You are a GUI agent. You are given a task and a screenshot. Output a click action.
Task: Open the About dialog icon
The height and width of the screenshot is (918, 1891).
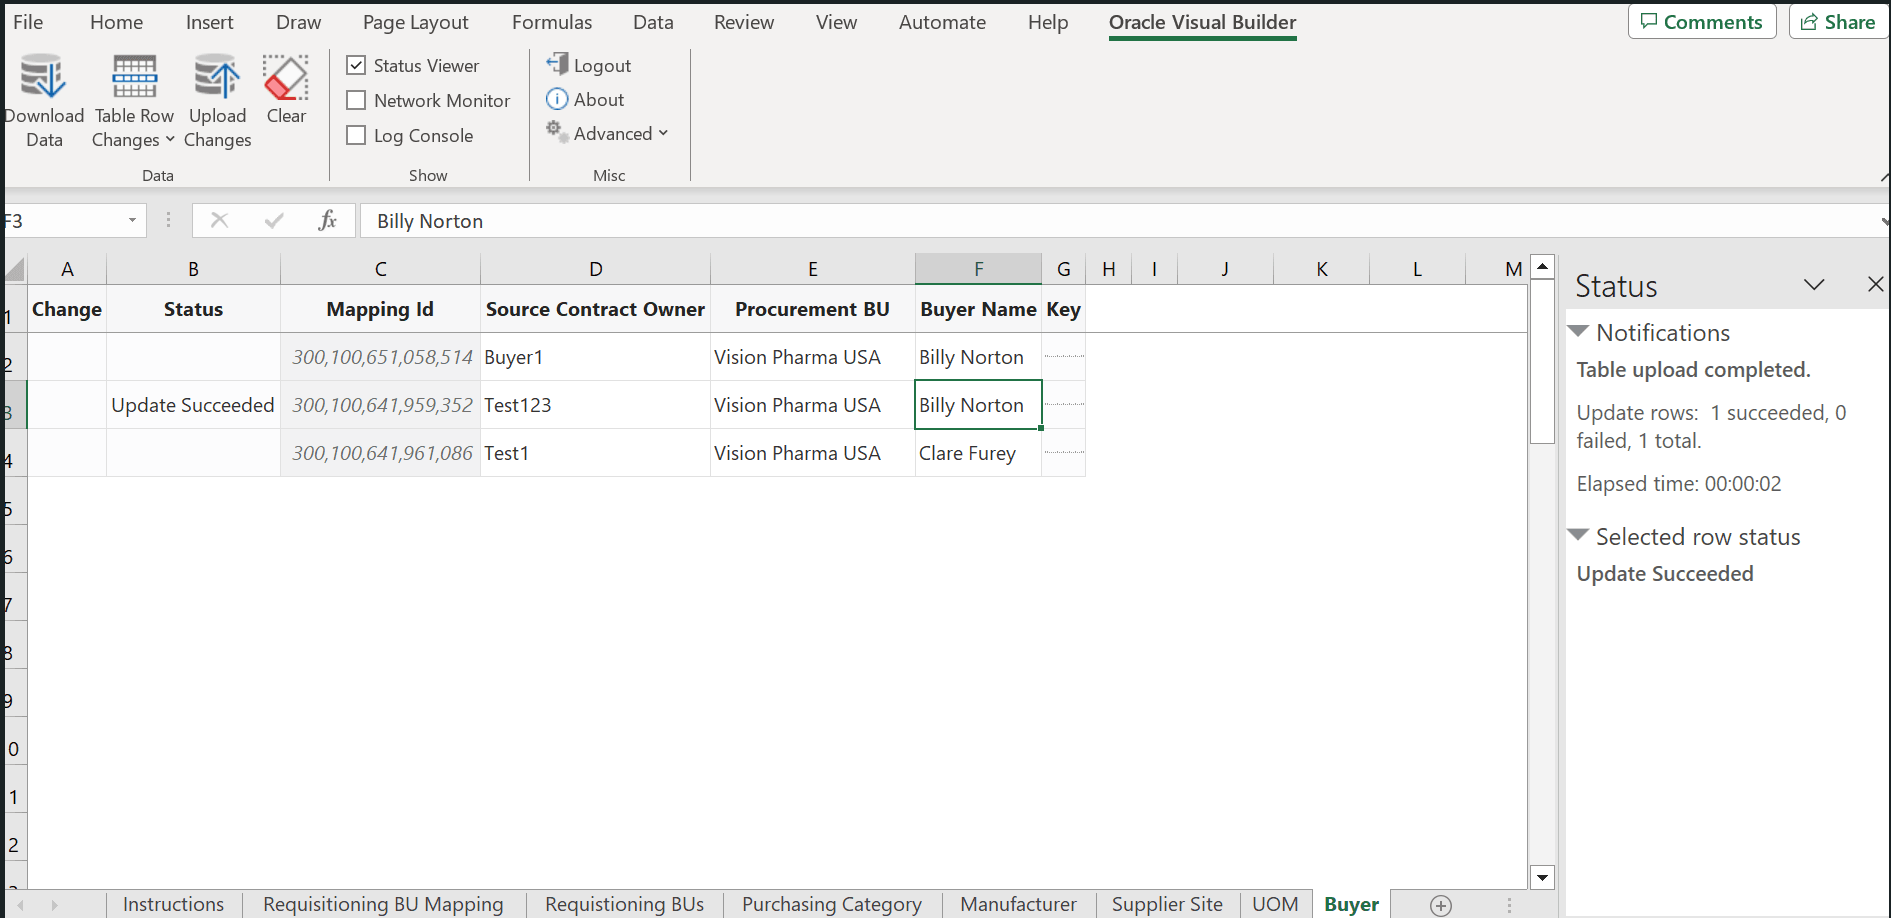pos(557,99)
